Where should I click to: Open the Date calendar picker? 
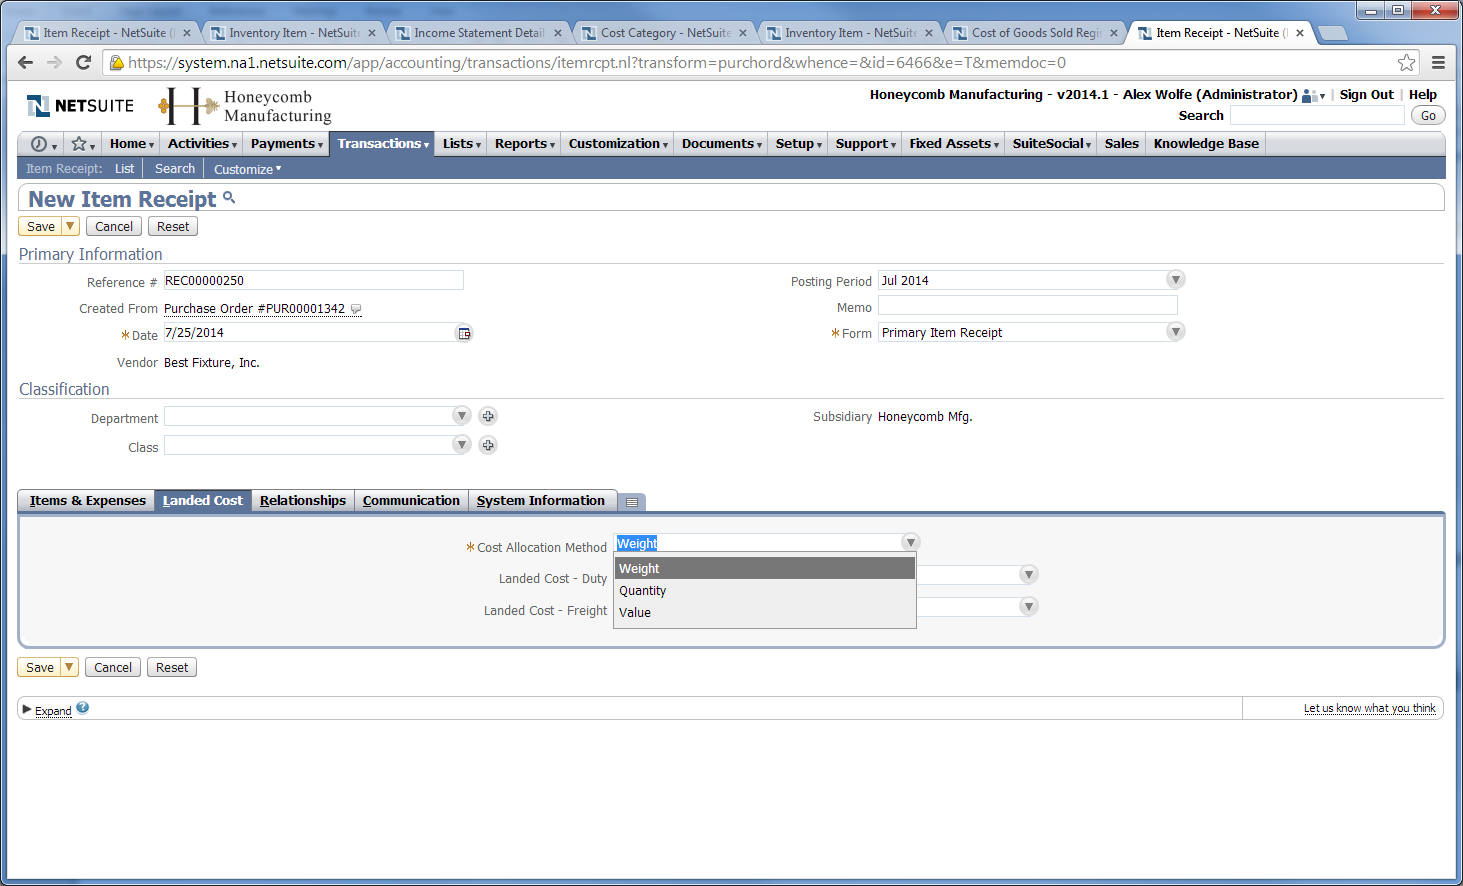coord(464,333)
